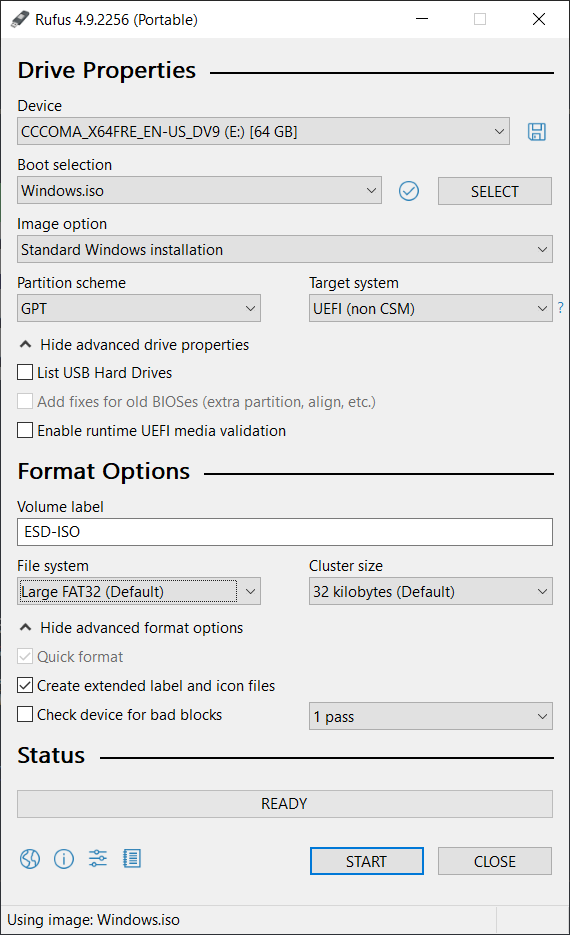
Task: Open the File system Large FAT32 dropdown
Action: click(x=138, y=592)
